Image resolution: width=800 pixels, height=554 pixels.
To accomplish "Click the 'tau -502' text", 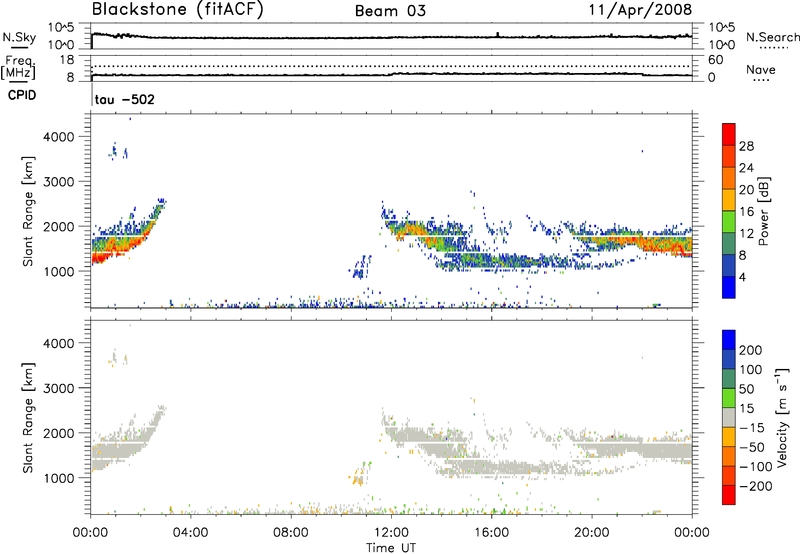I will pyautogui.click(x=124, y=99).
